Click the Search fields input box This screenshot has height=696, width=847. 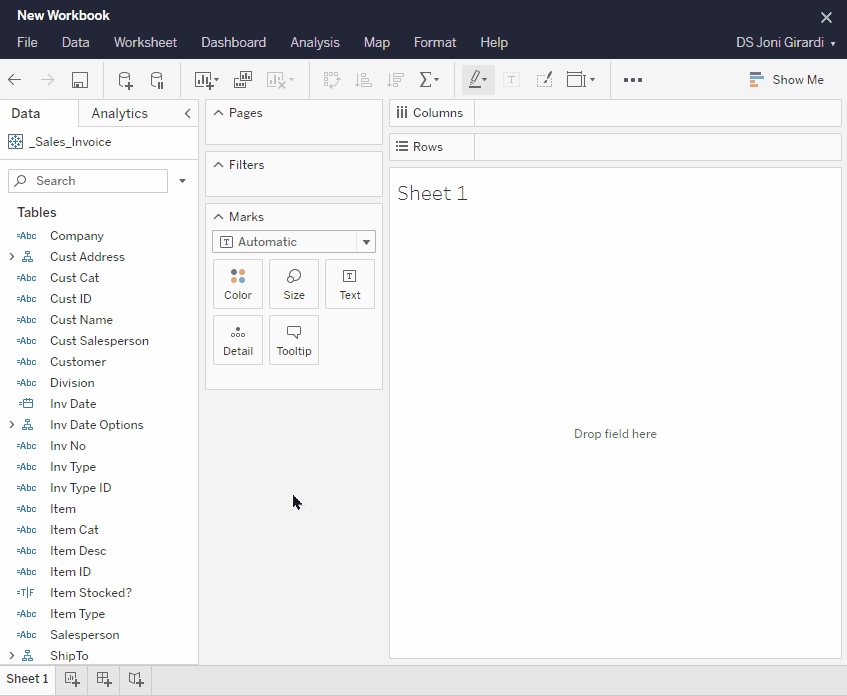coord(88,181)
